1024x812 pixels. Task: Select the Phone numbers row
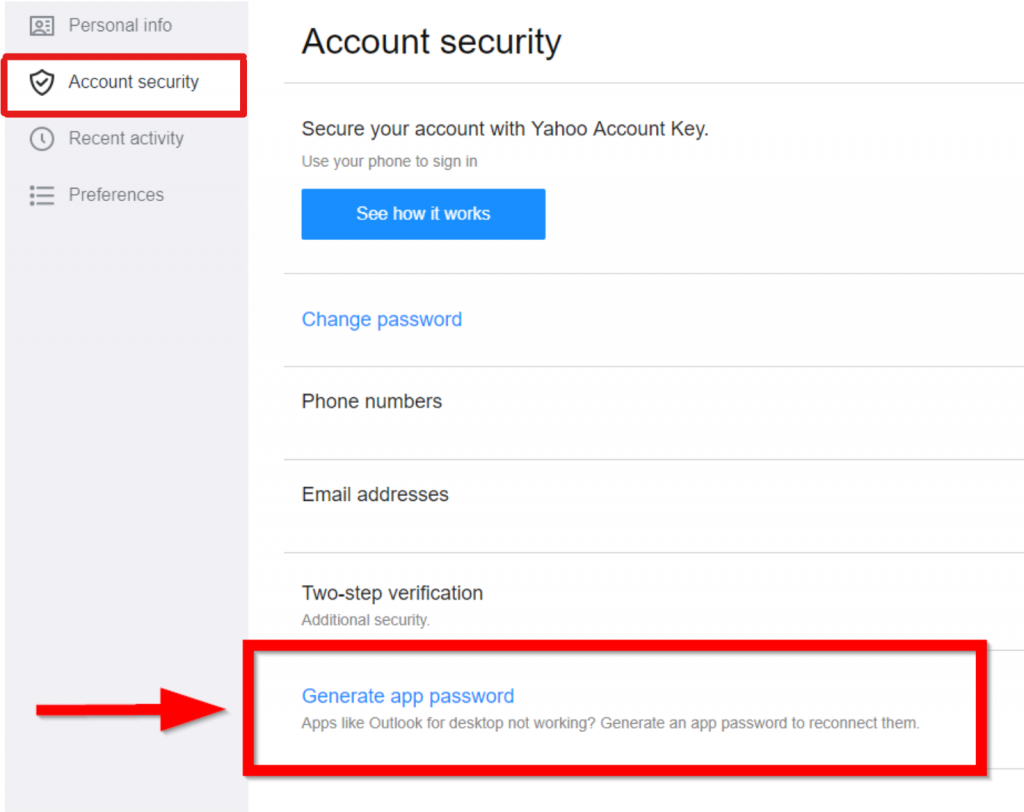pyautogui.click(x=372, y=401)
